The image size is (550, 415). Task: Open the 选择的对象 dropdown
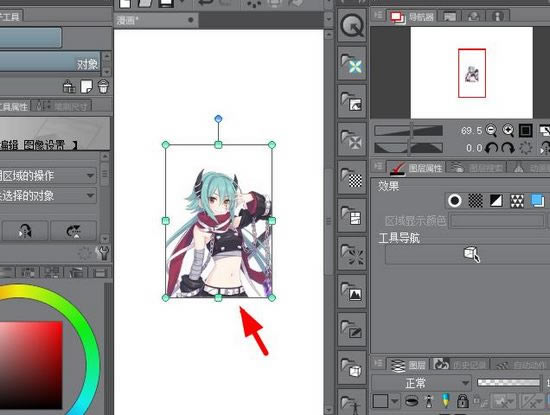48,195
